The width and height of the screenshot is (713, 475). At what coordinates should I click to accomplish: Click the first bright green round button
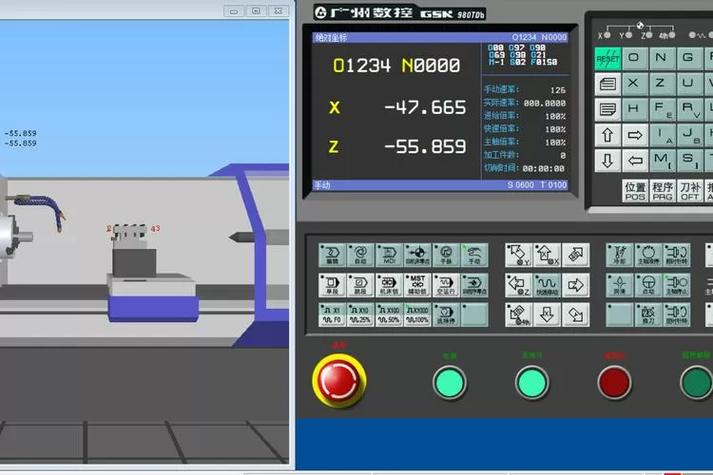[x=449, y=383]
